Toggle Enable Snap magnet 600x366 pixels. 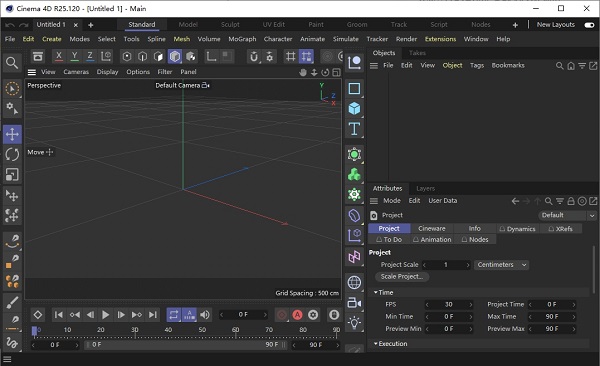click(x=254, y=57)
